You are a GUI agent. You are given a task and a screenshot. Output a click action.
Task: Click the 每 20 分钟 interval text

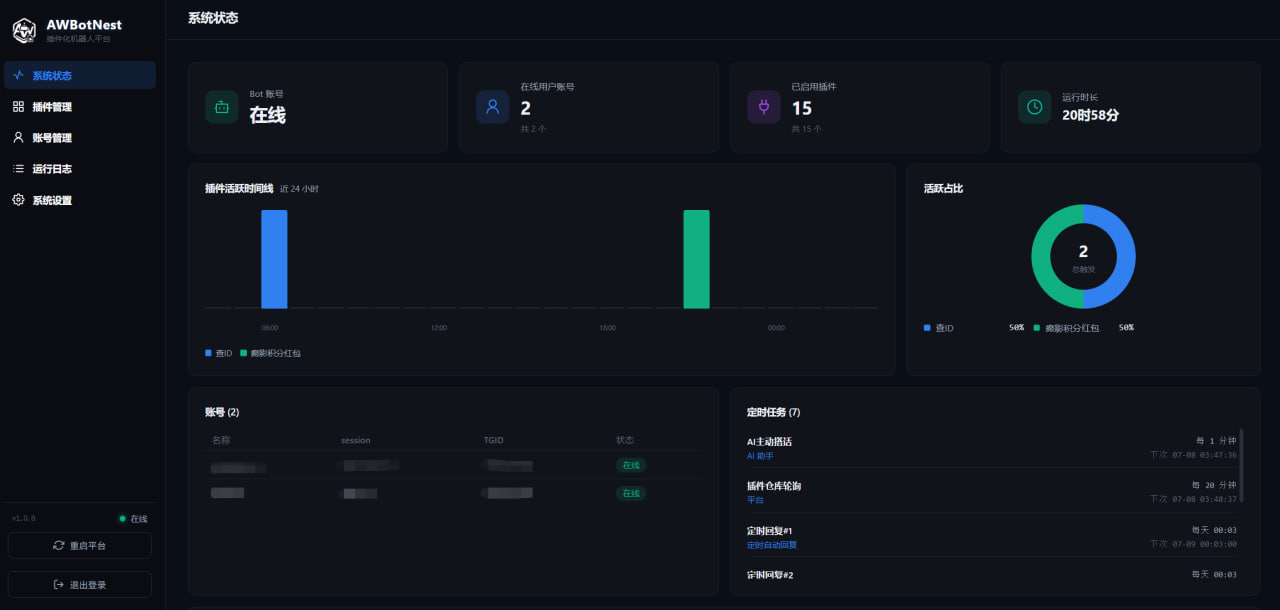tap(1216, 485)
